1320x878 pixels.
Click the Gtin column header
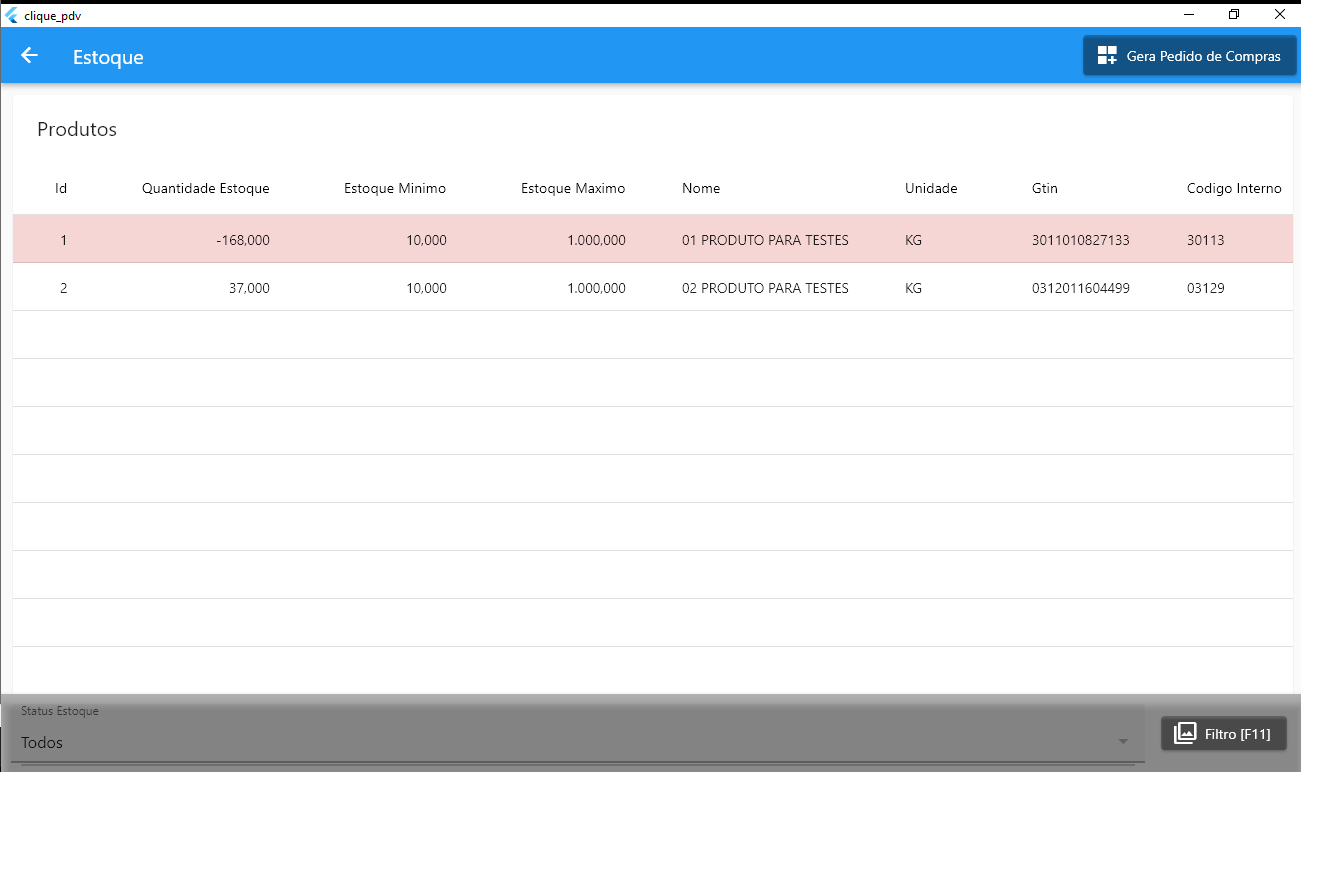[1044, 188]
